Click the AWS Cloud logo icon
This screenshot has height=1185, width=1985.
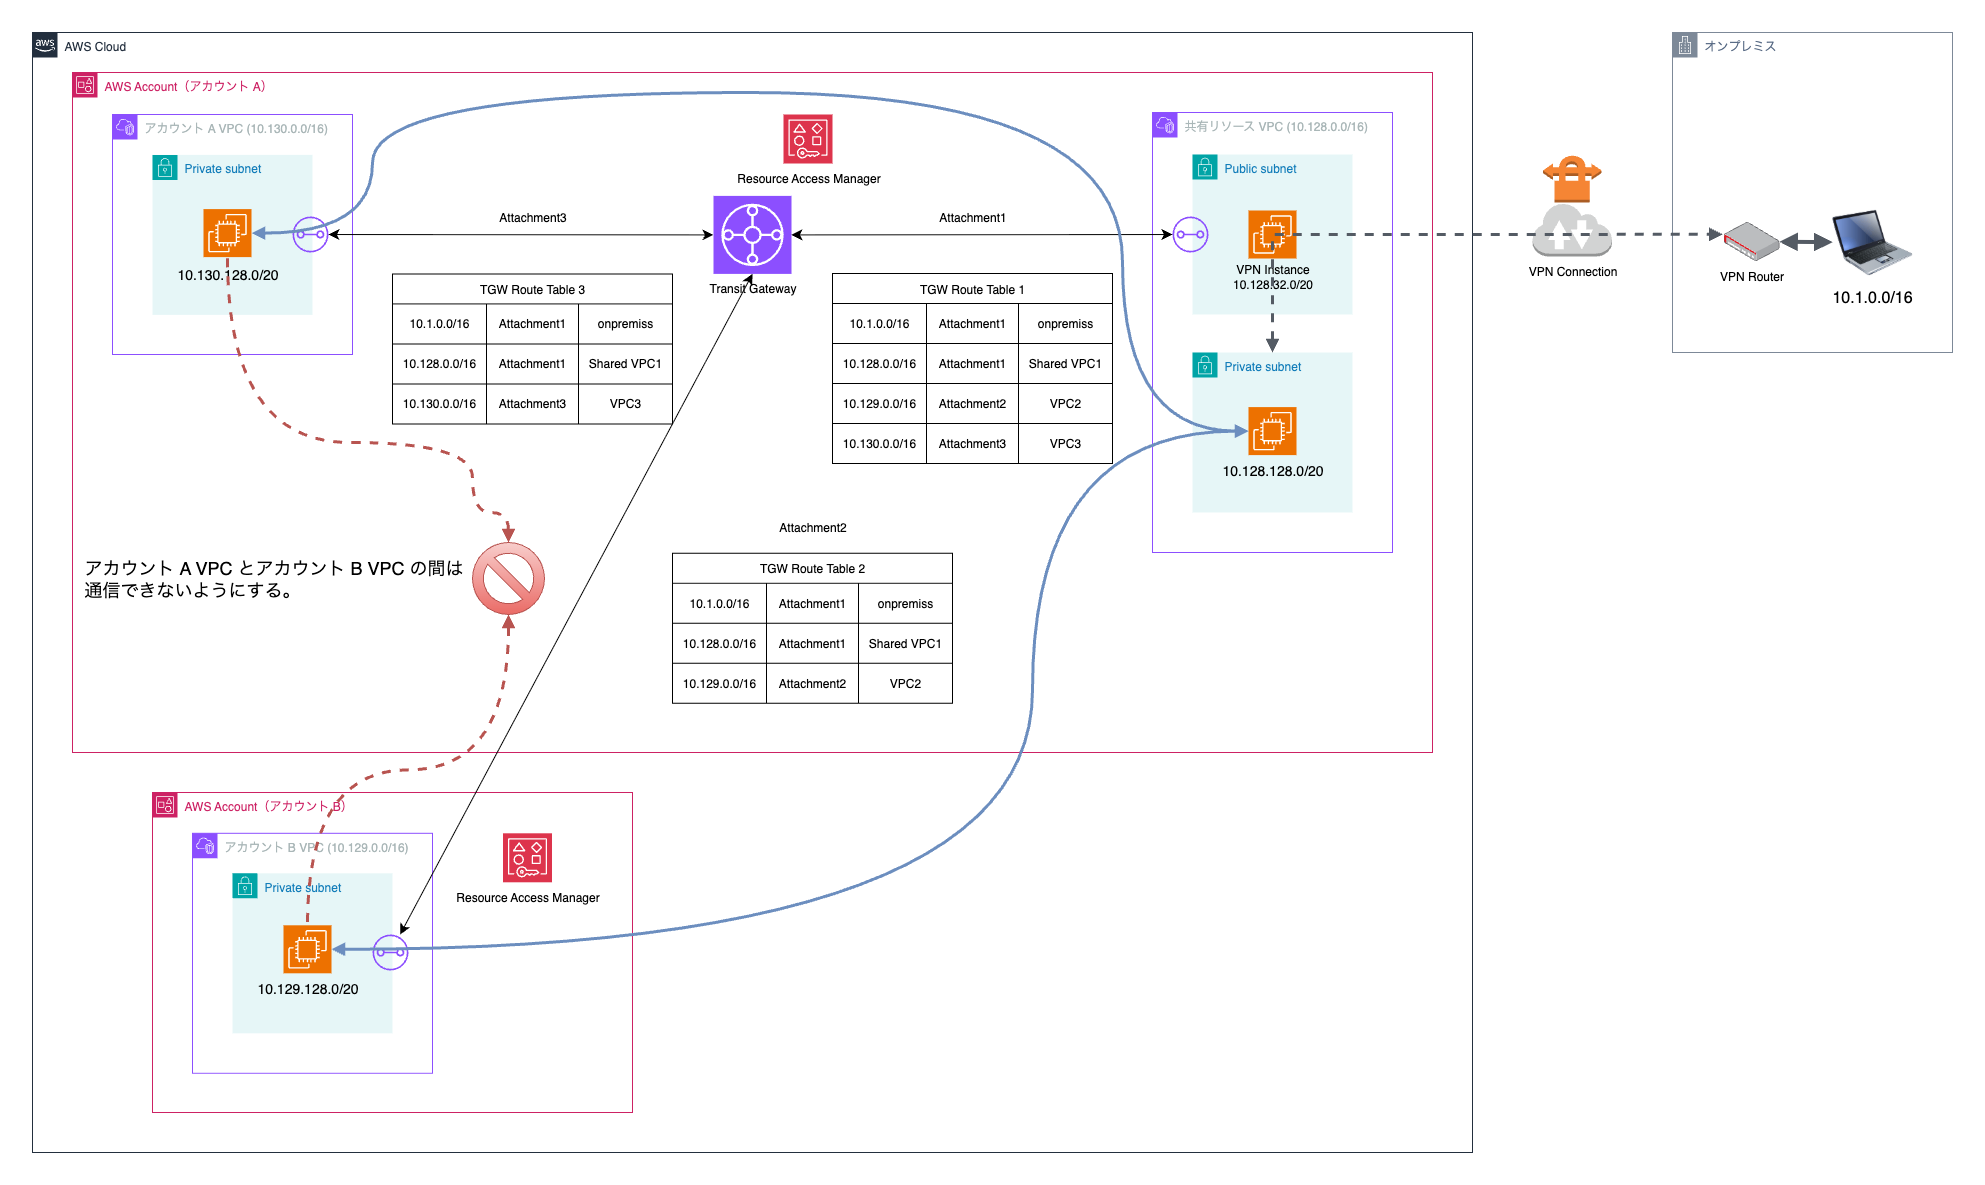tap(45, 46)
